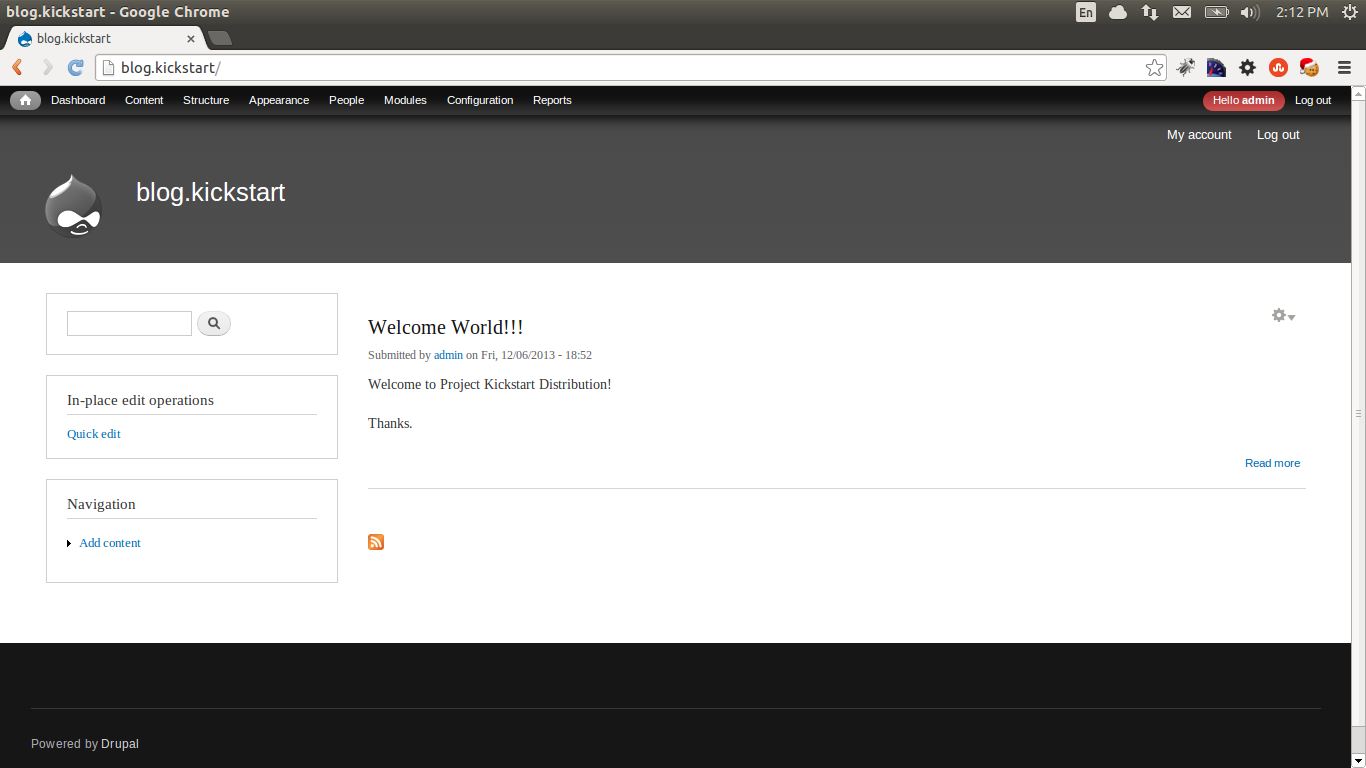Click the network upload/download indicator in system tray

coord(1149,12)
